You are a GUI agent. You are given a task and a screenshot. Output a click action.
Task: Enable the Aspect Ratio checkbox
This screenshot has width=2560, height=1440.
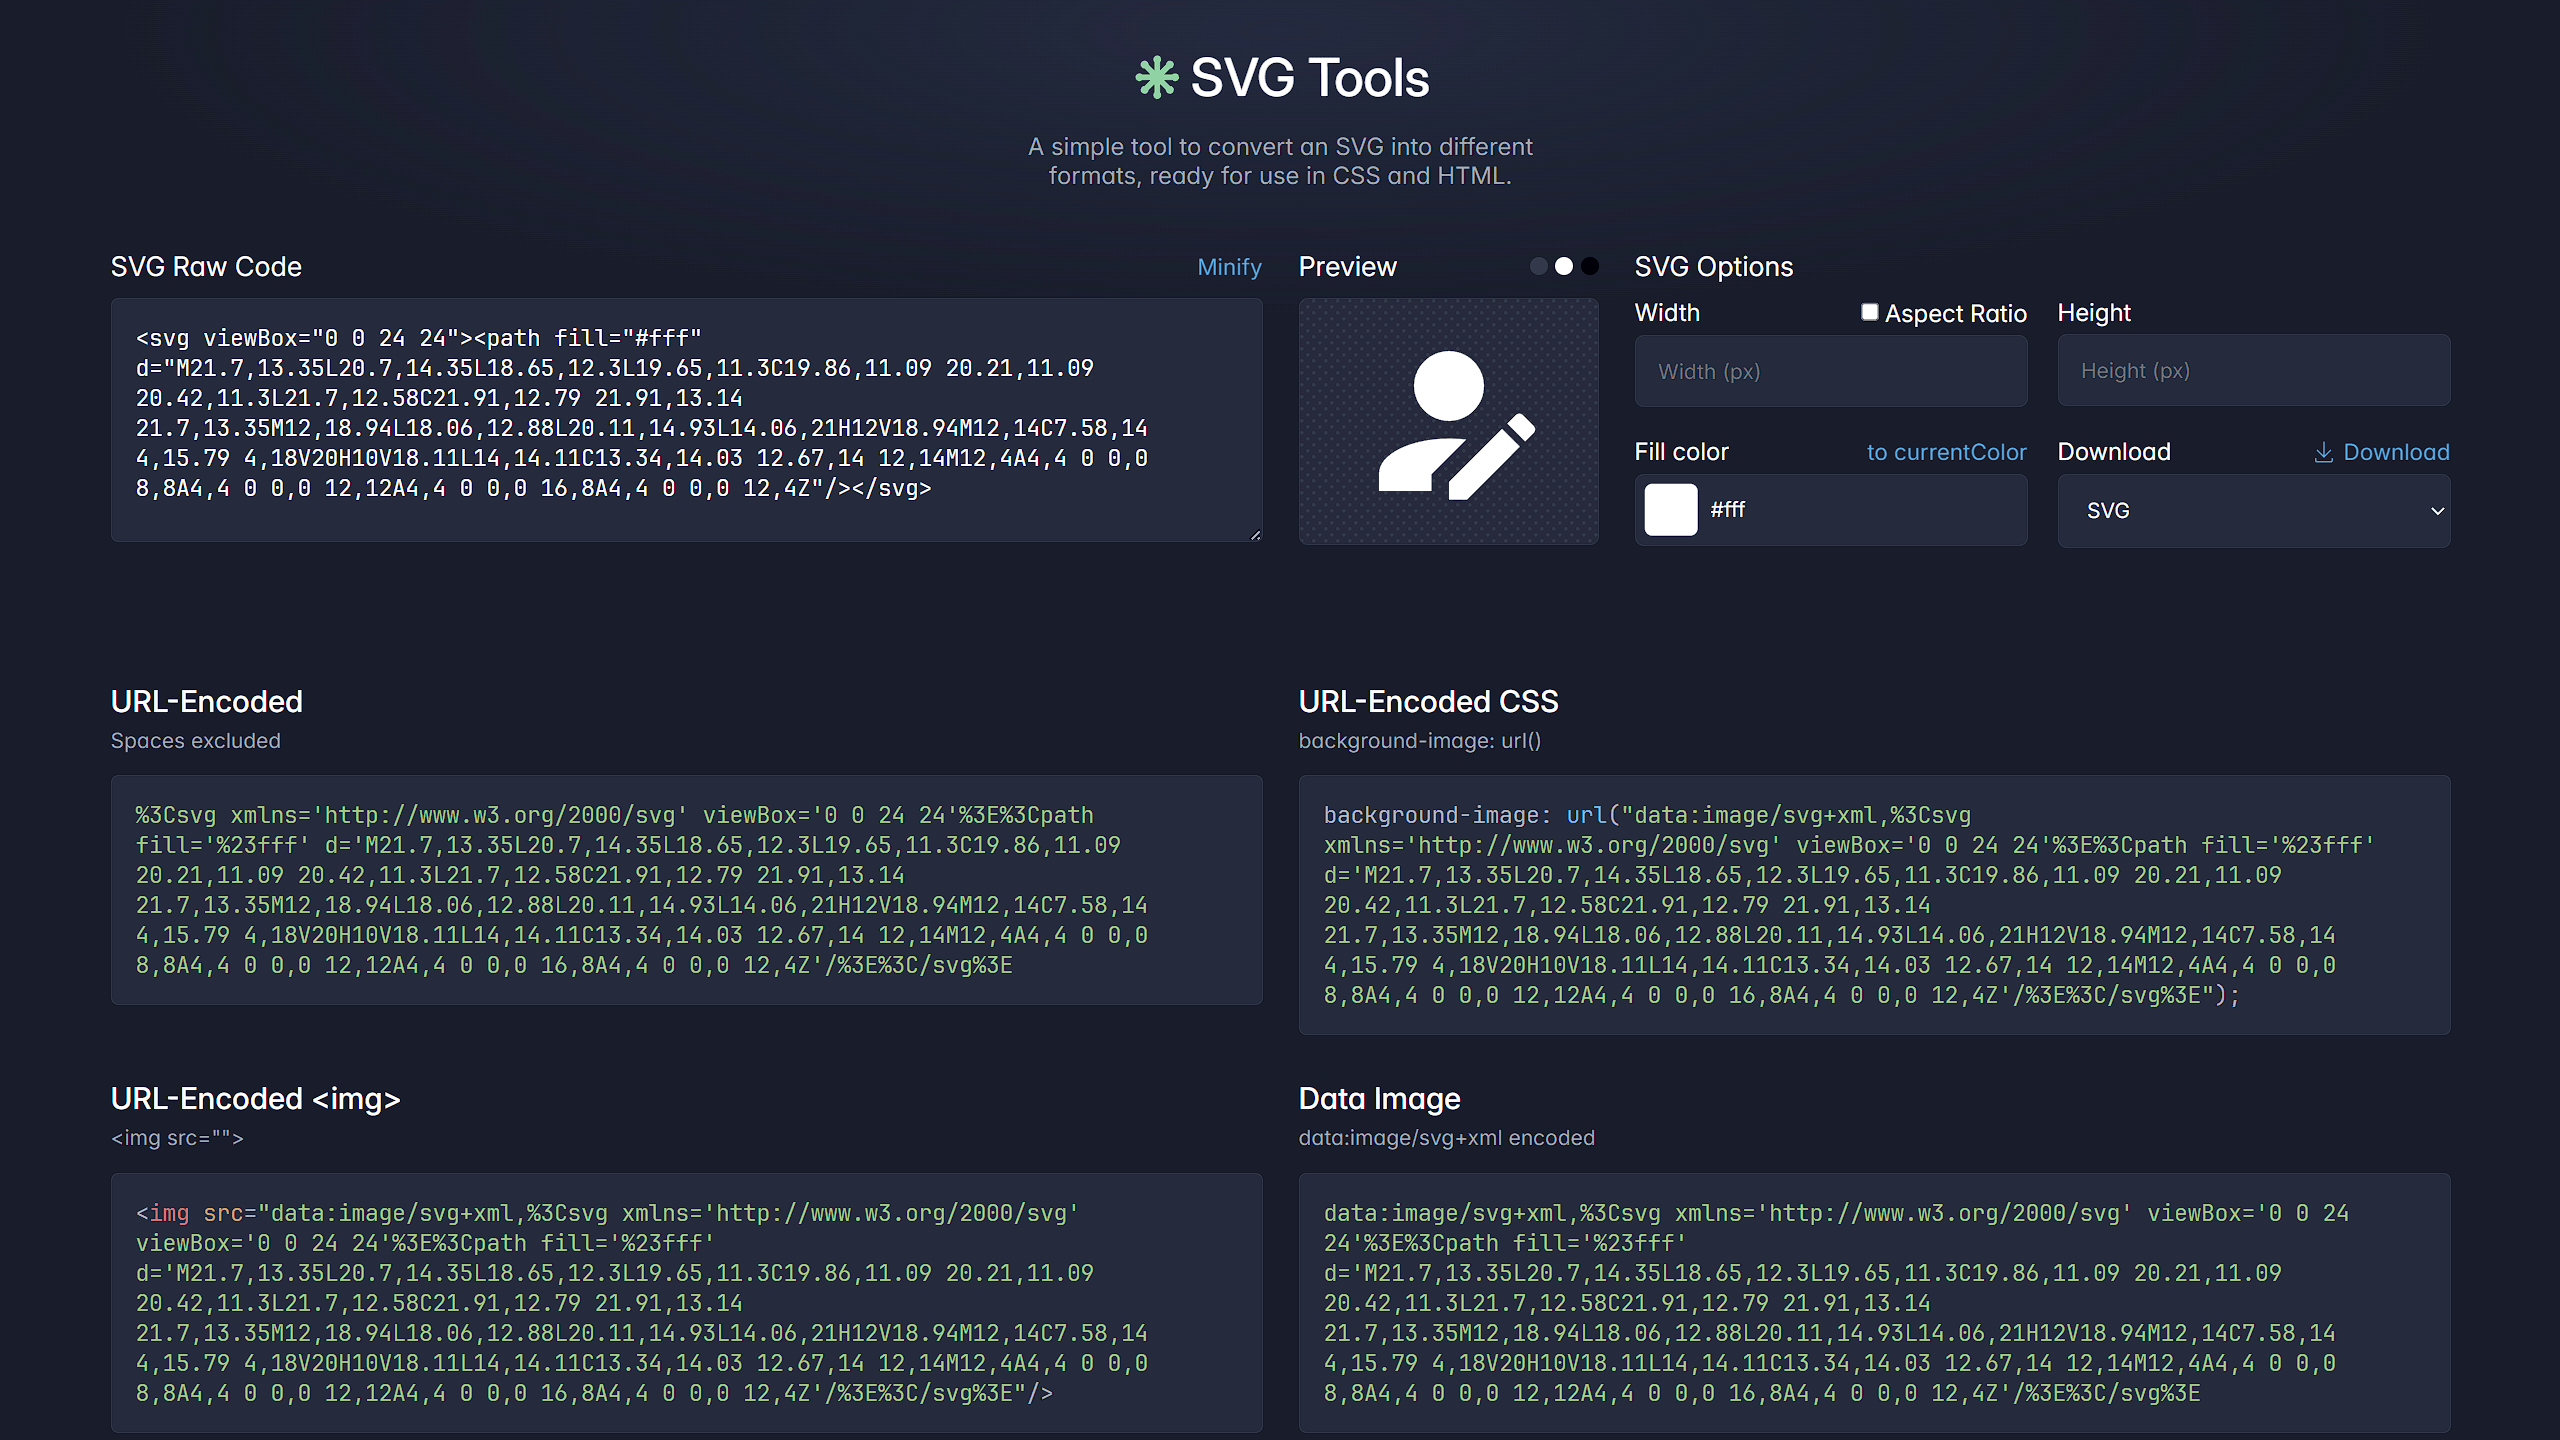tap(1869, 312)
